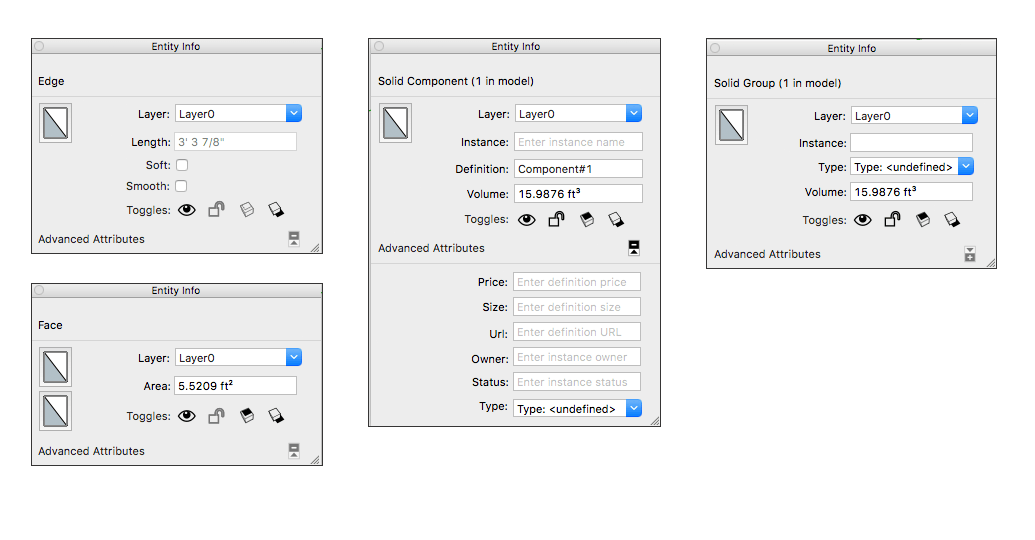The image size is (1035, 540).
Task: Click Instance name field in Solid Component panel
Action: pos(578,142)
